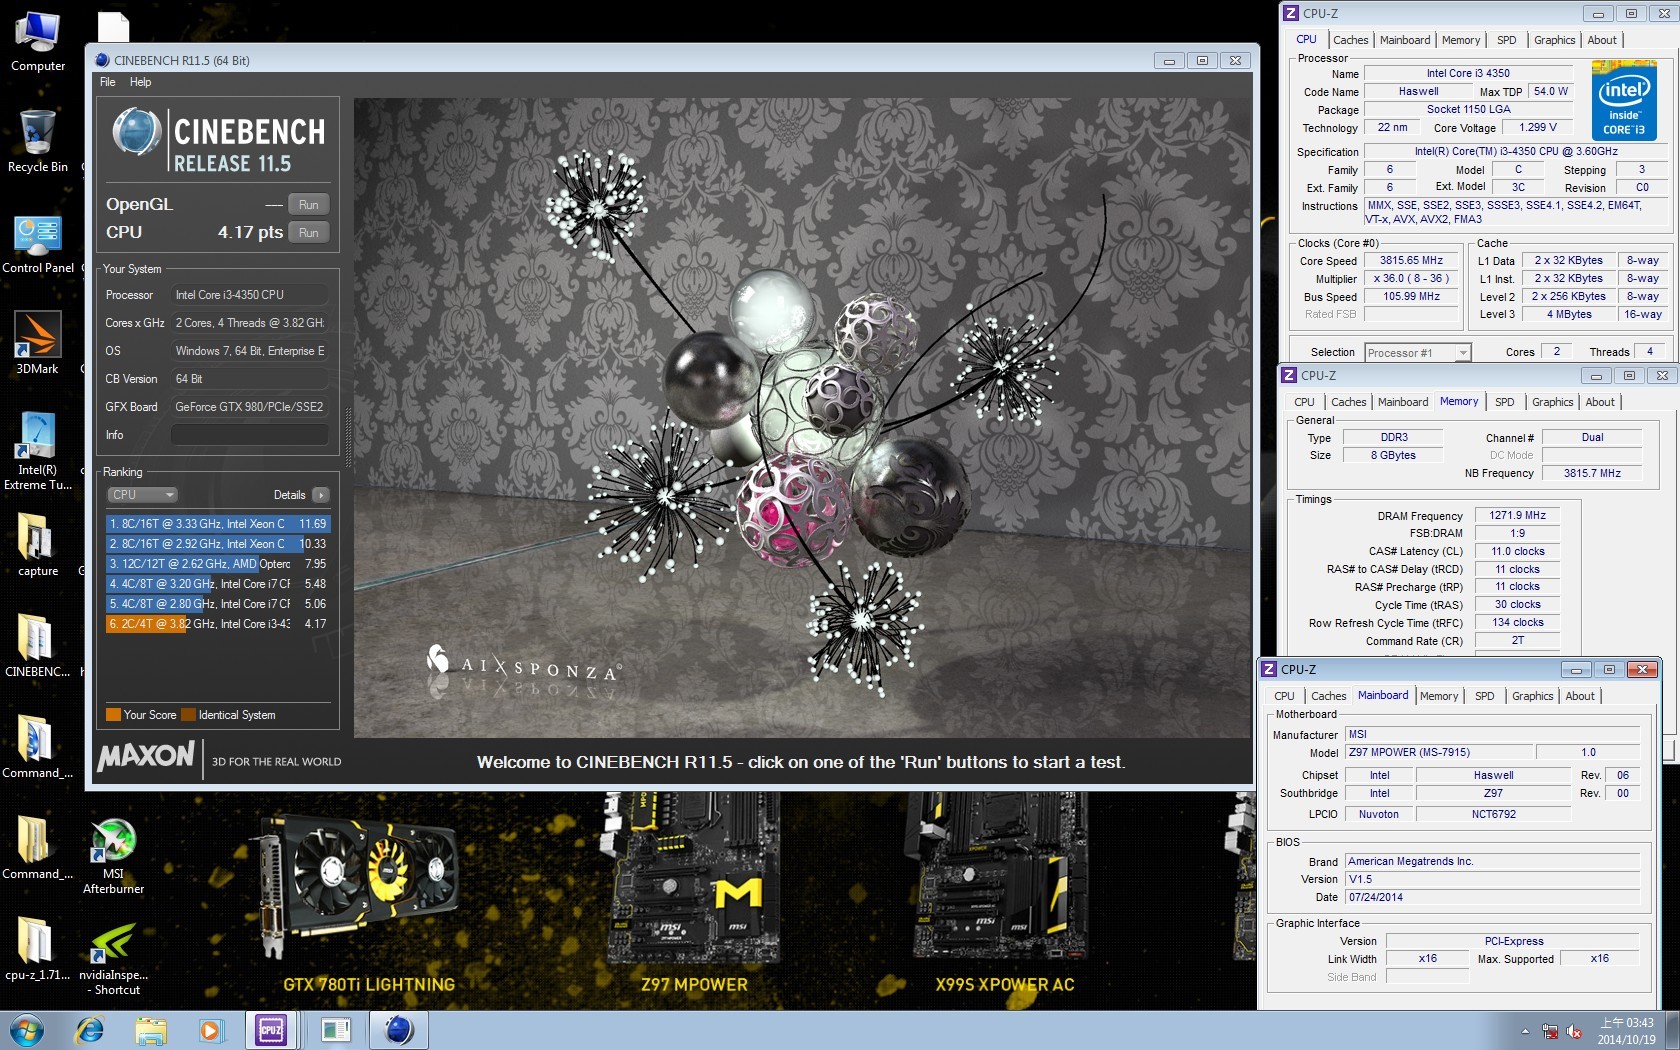
Task: Open the File menu in Cinebench
Action: (108, 82)
